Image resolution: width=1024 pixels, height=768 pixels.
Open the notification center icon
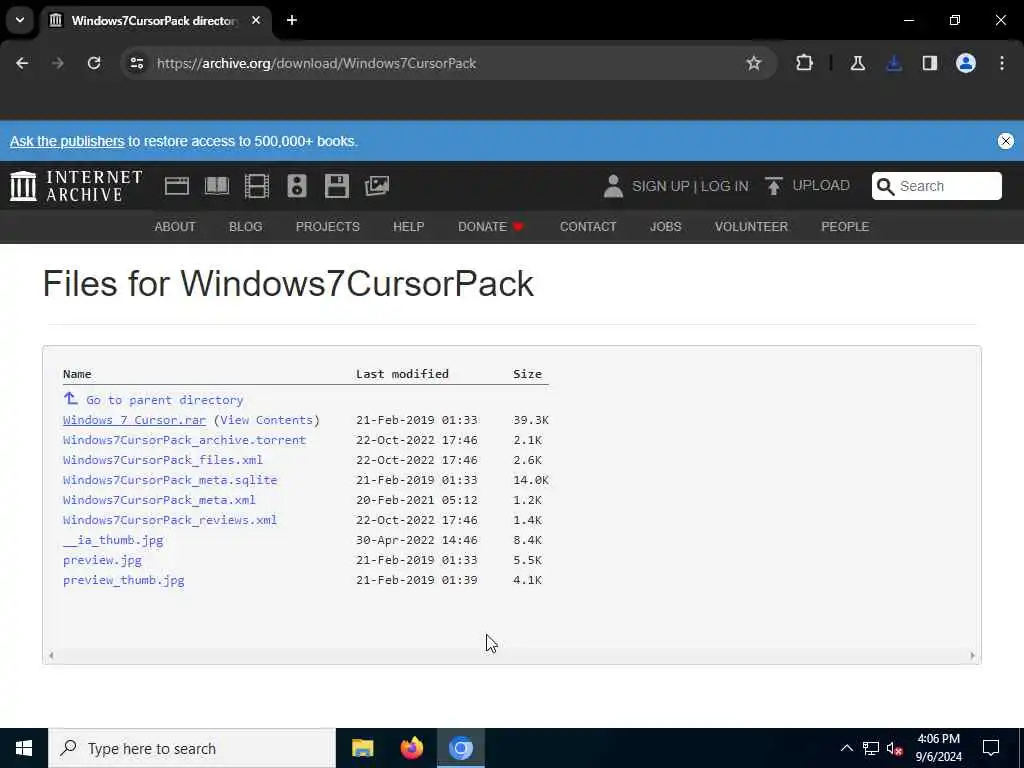pos(991,748)
